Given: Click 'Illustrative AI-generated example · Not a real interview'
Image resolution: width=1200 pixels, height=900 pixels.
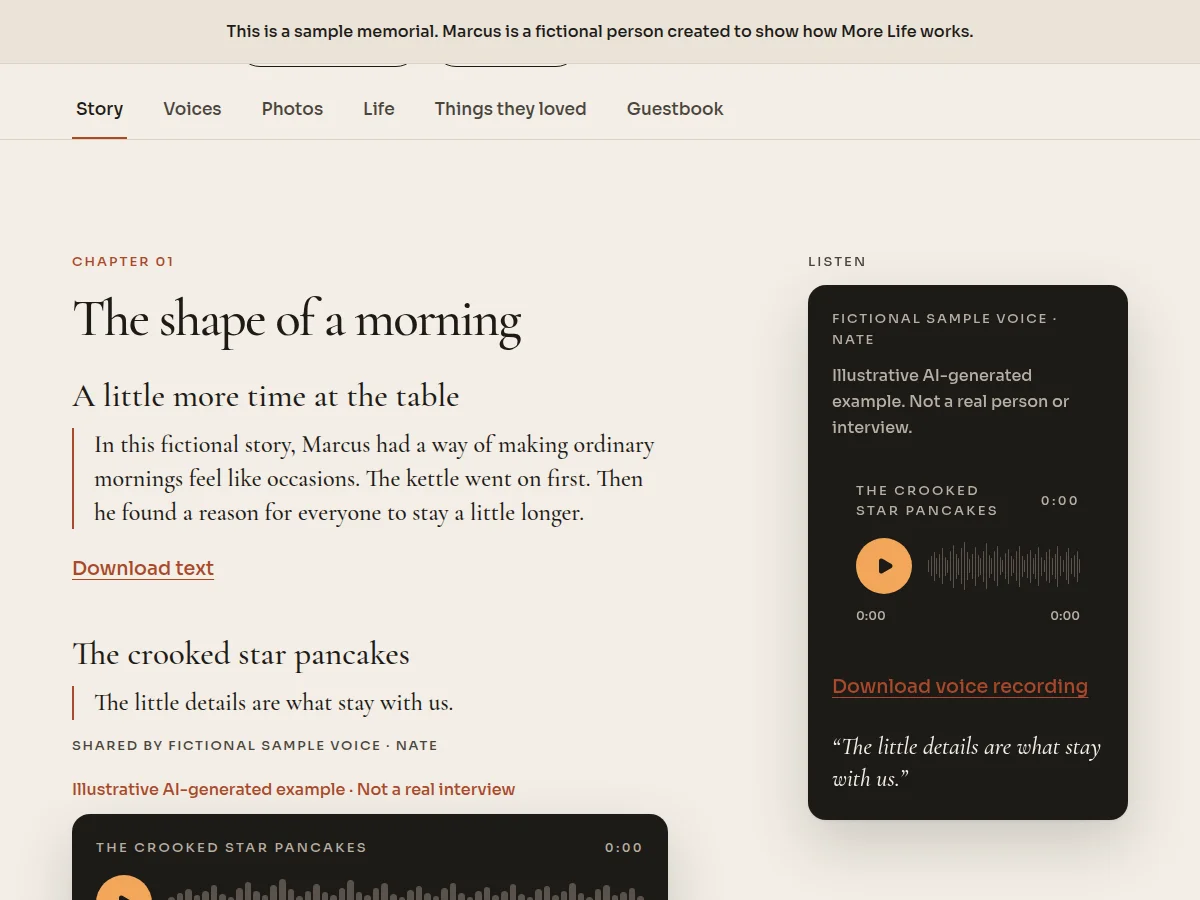Looking at the screenshot, I should pos(293,789).
